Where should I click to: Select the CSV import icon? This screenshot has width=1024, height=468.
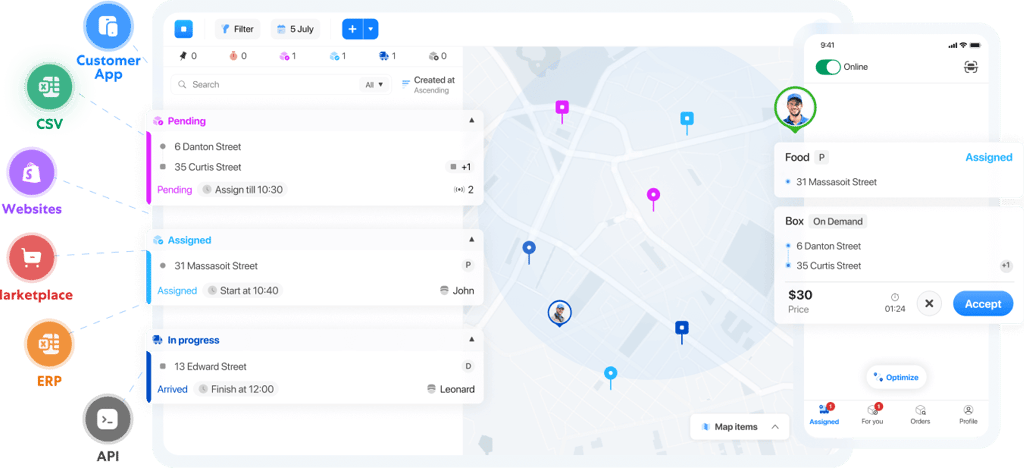[x=50, y=87]
